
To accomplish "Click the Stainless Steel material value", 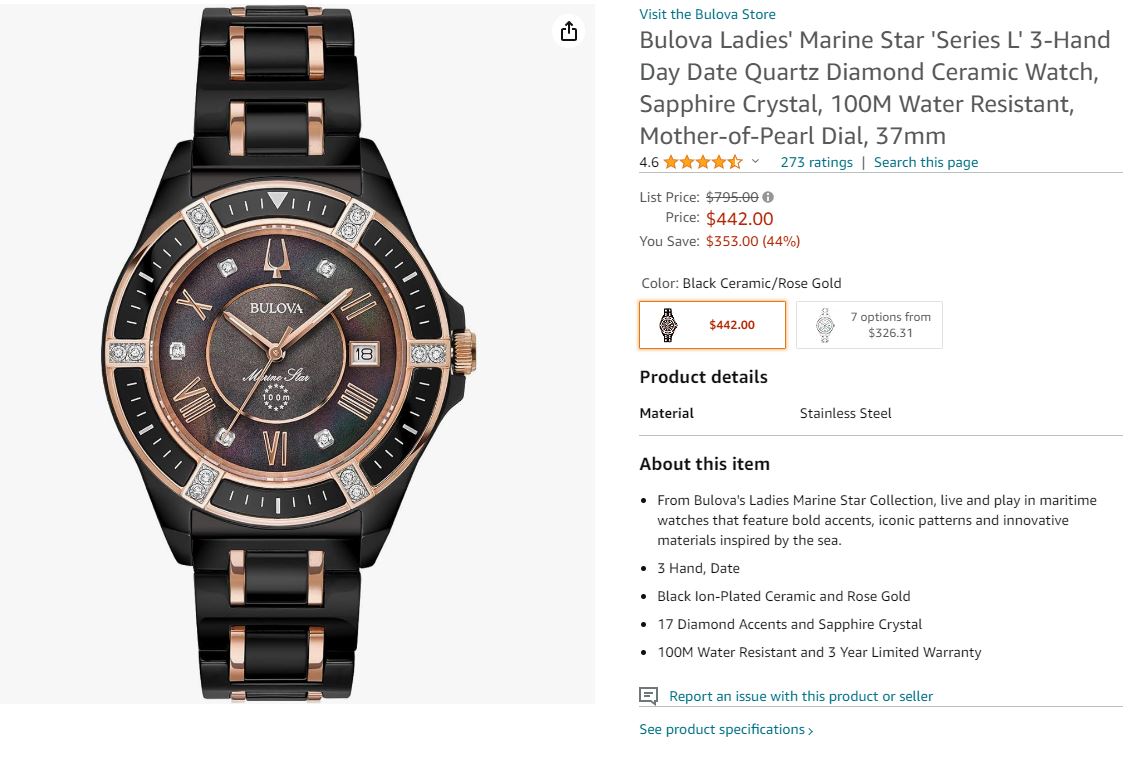I will point(845,413).
